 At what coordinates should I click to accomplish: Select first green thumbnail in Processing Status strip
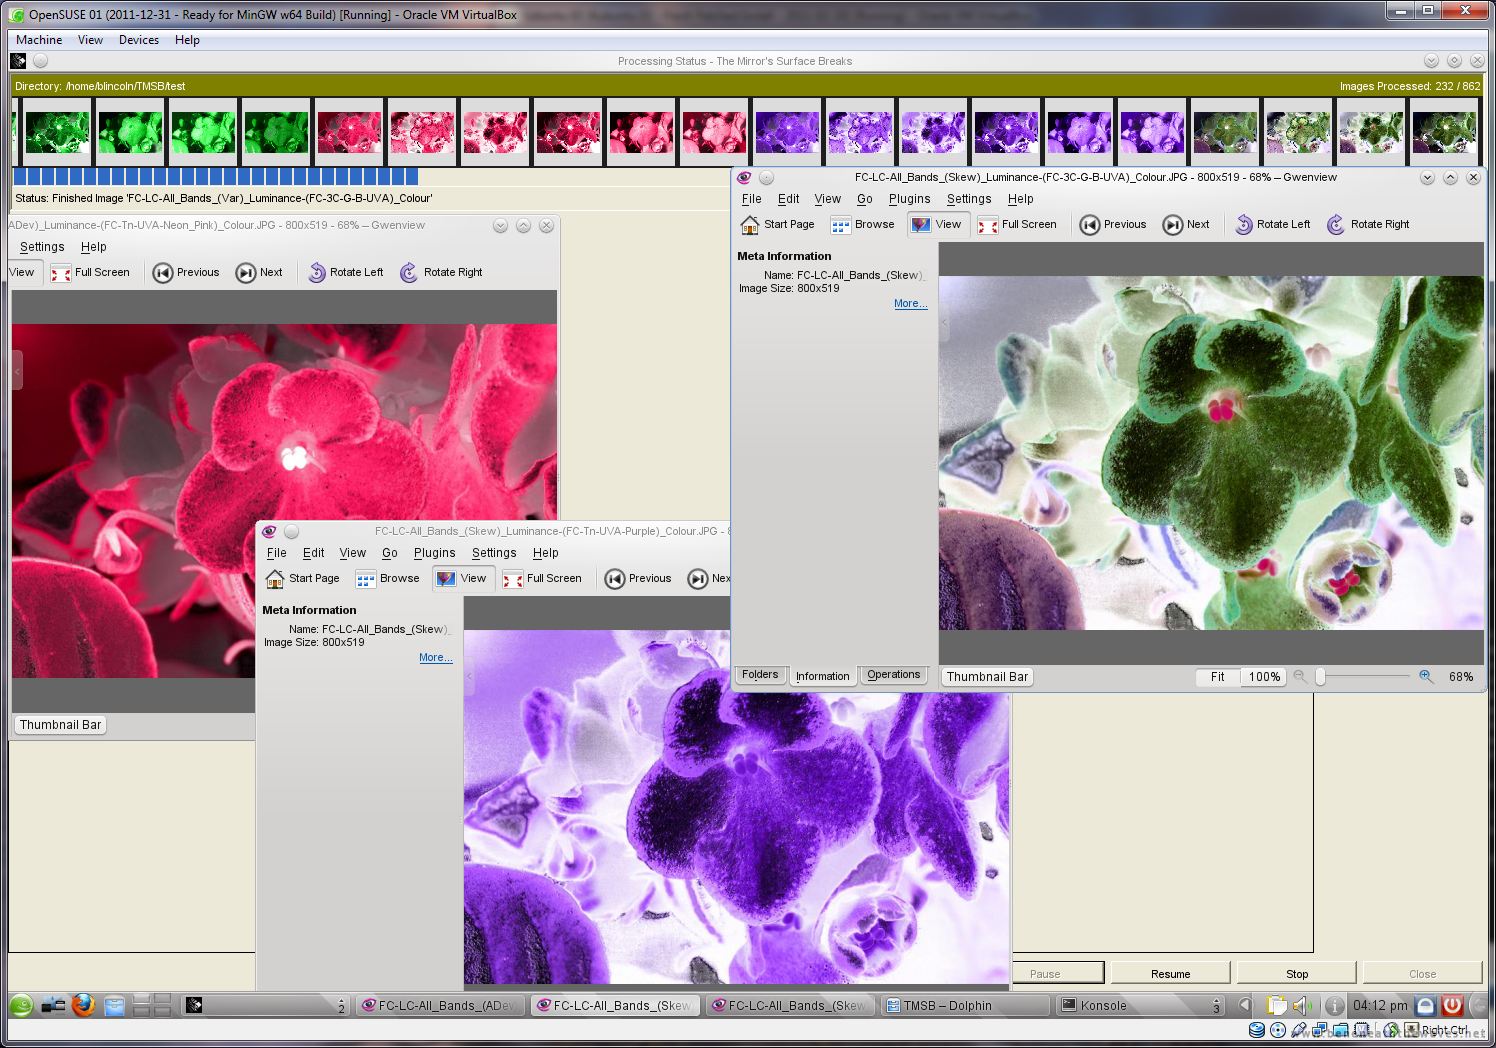tap(57, 132)
